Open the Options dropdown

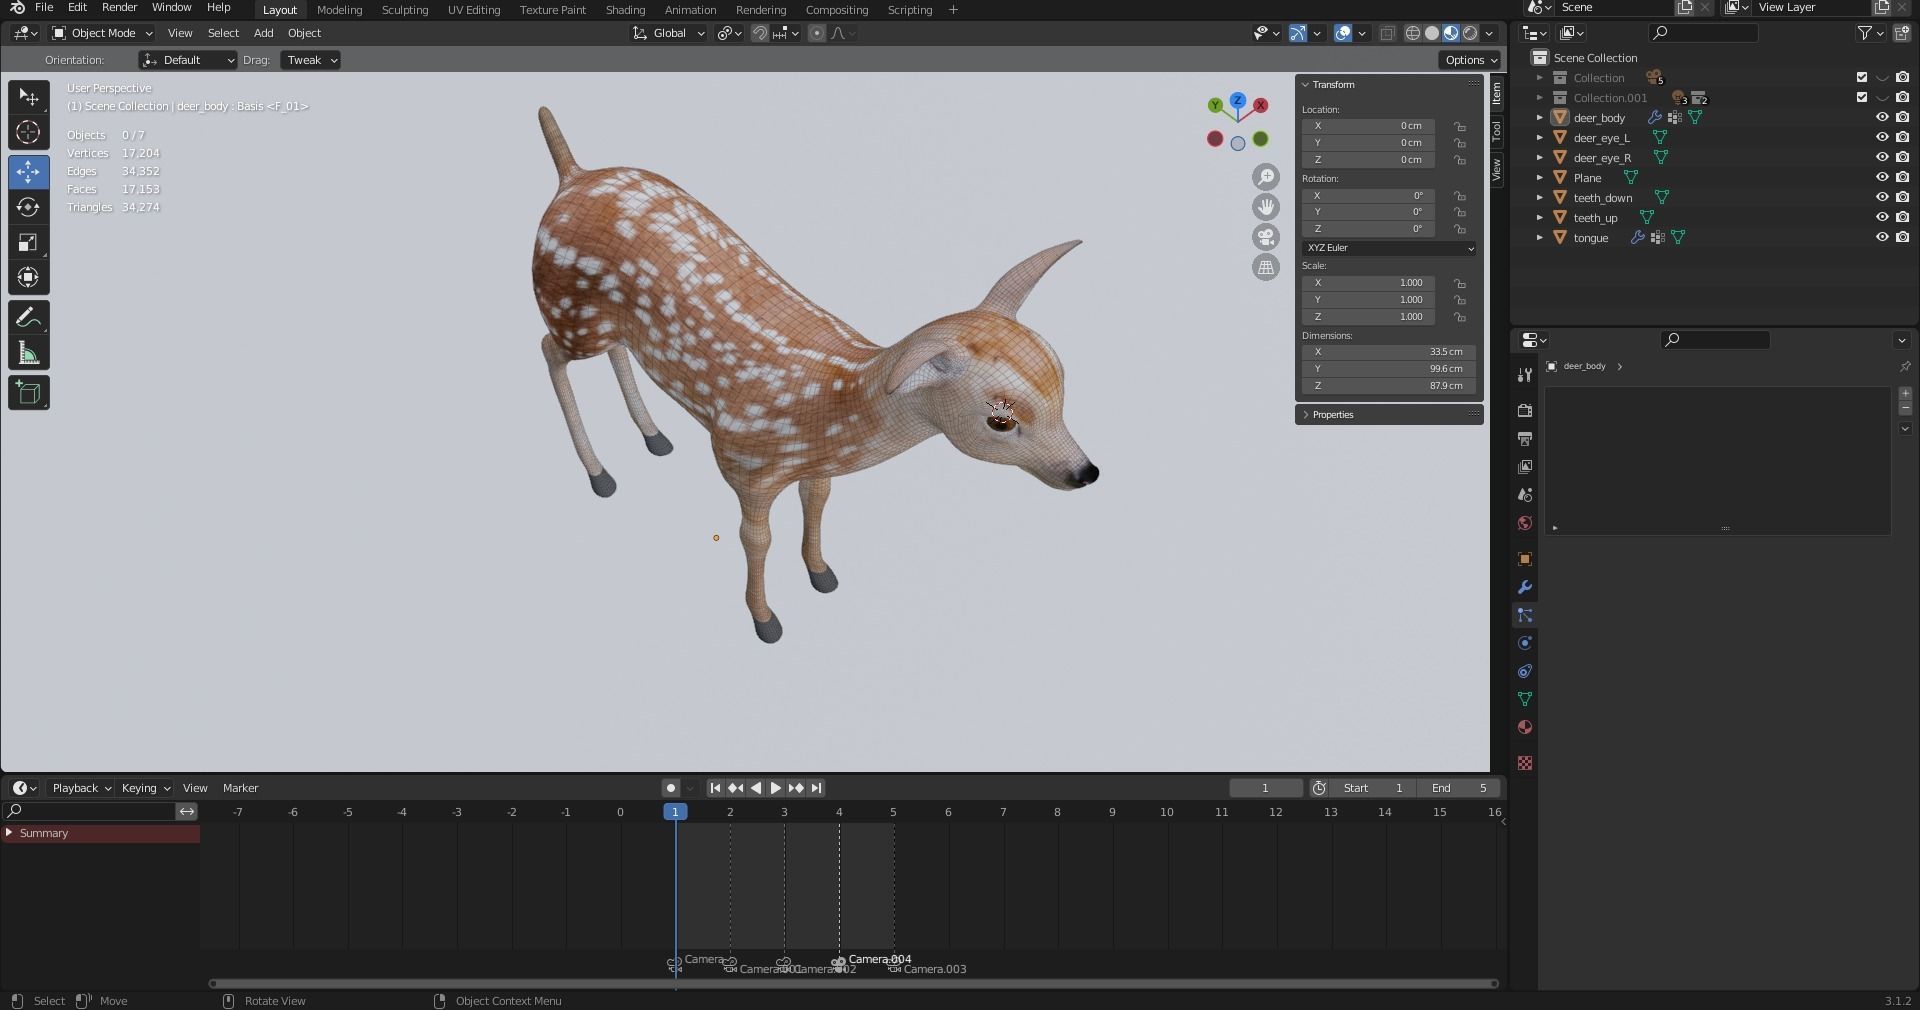[x=1471, y=60]
